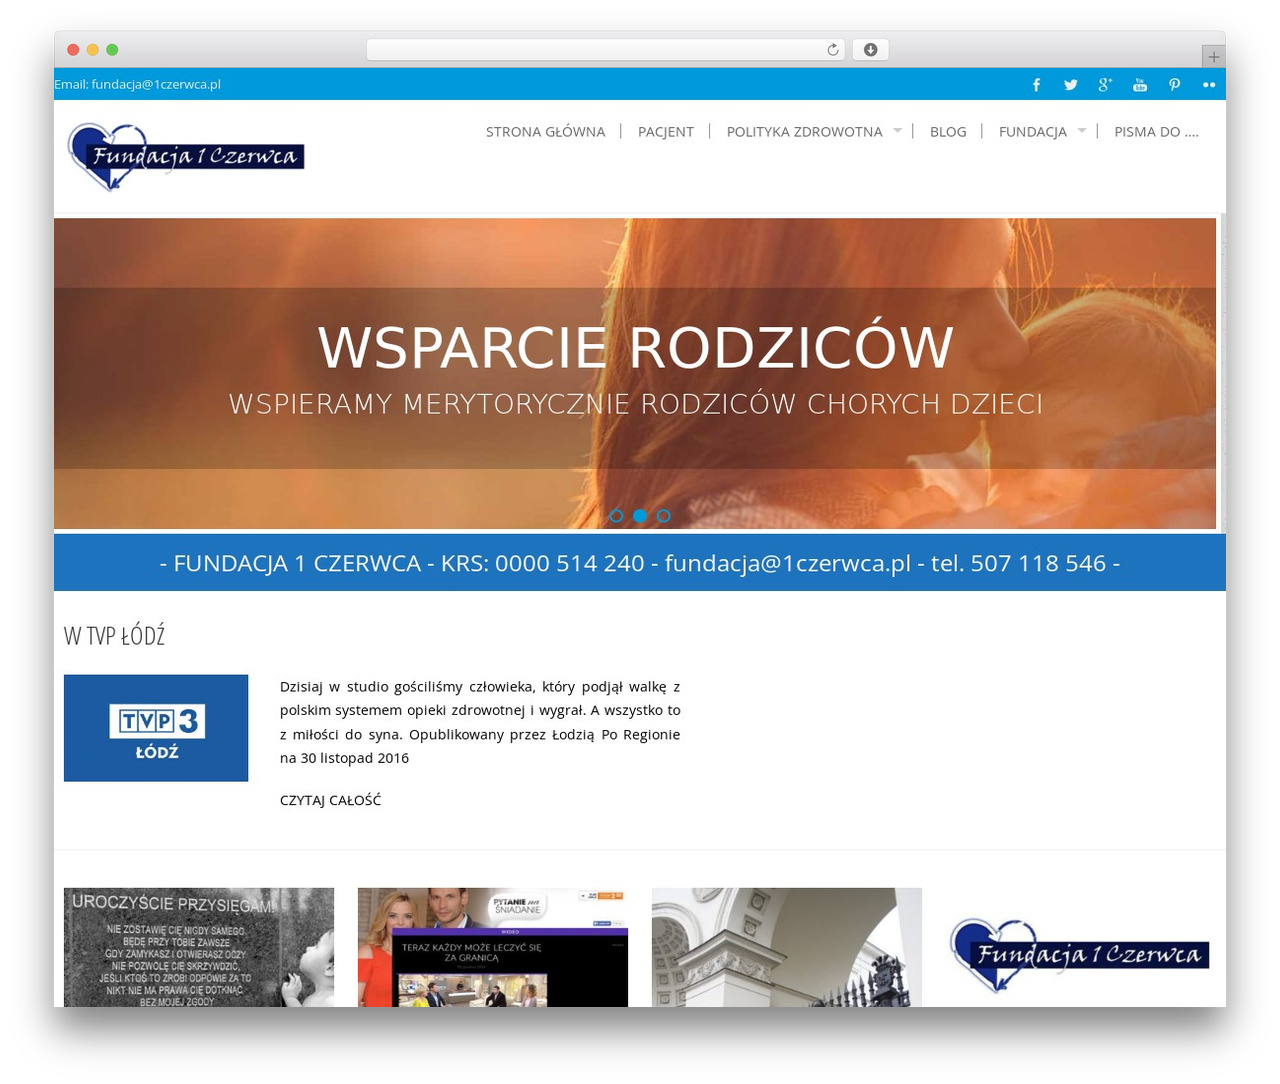Open the Flickr social icon
1280x1084 pixels.
click(x=1209, y=85)
